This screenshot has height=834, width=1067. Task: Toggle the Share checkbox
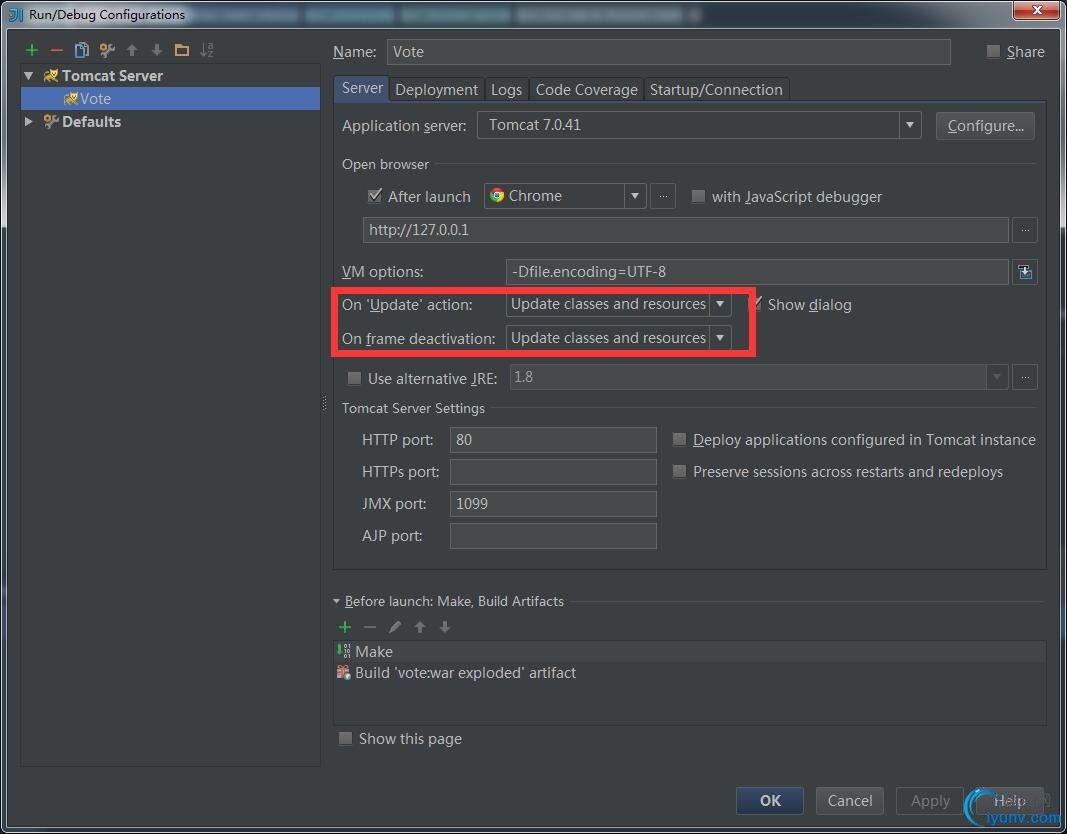point(994,51)
